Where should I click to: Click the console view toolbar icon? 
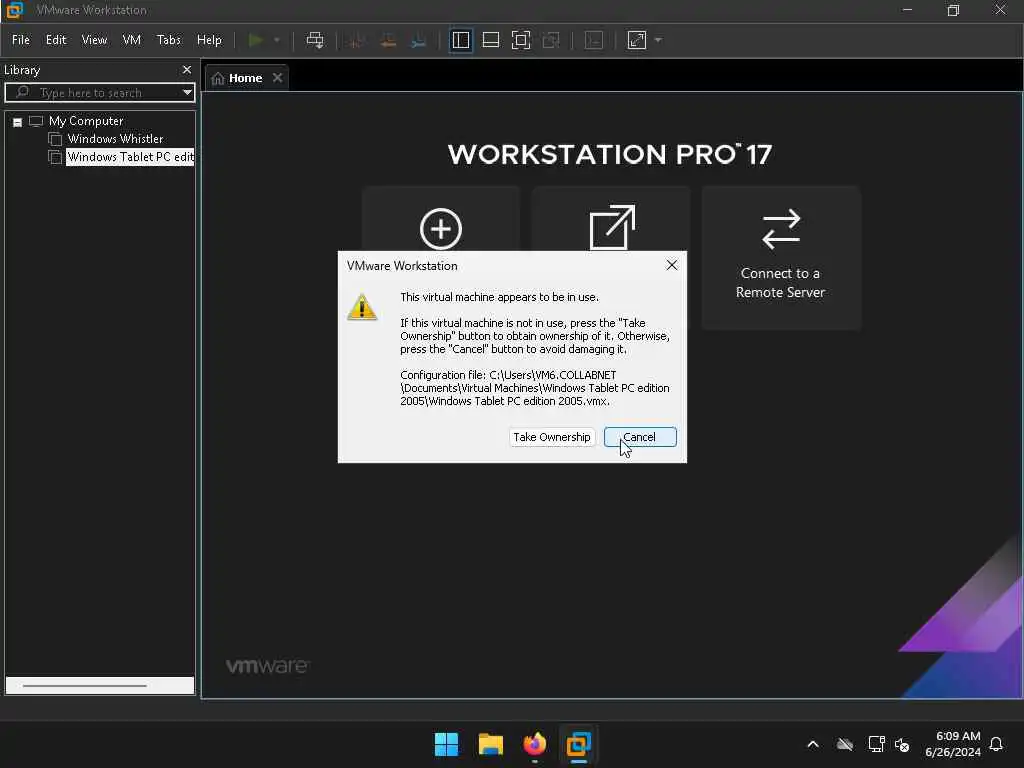tap(594, 40)
